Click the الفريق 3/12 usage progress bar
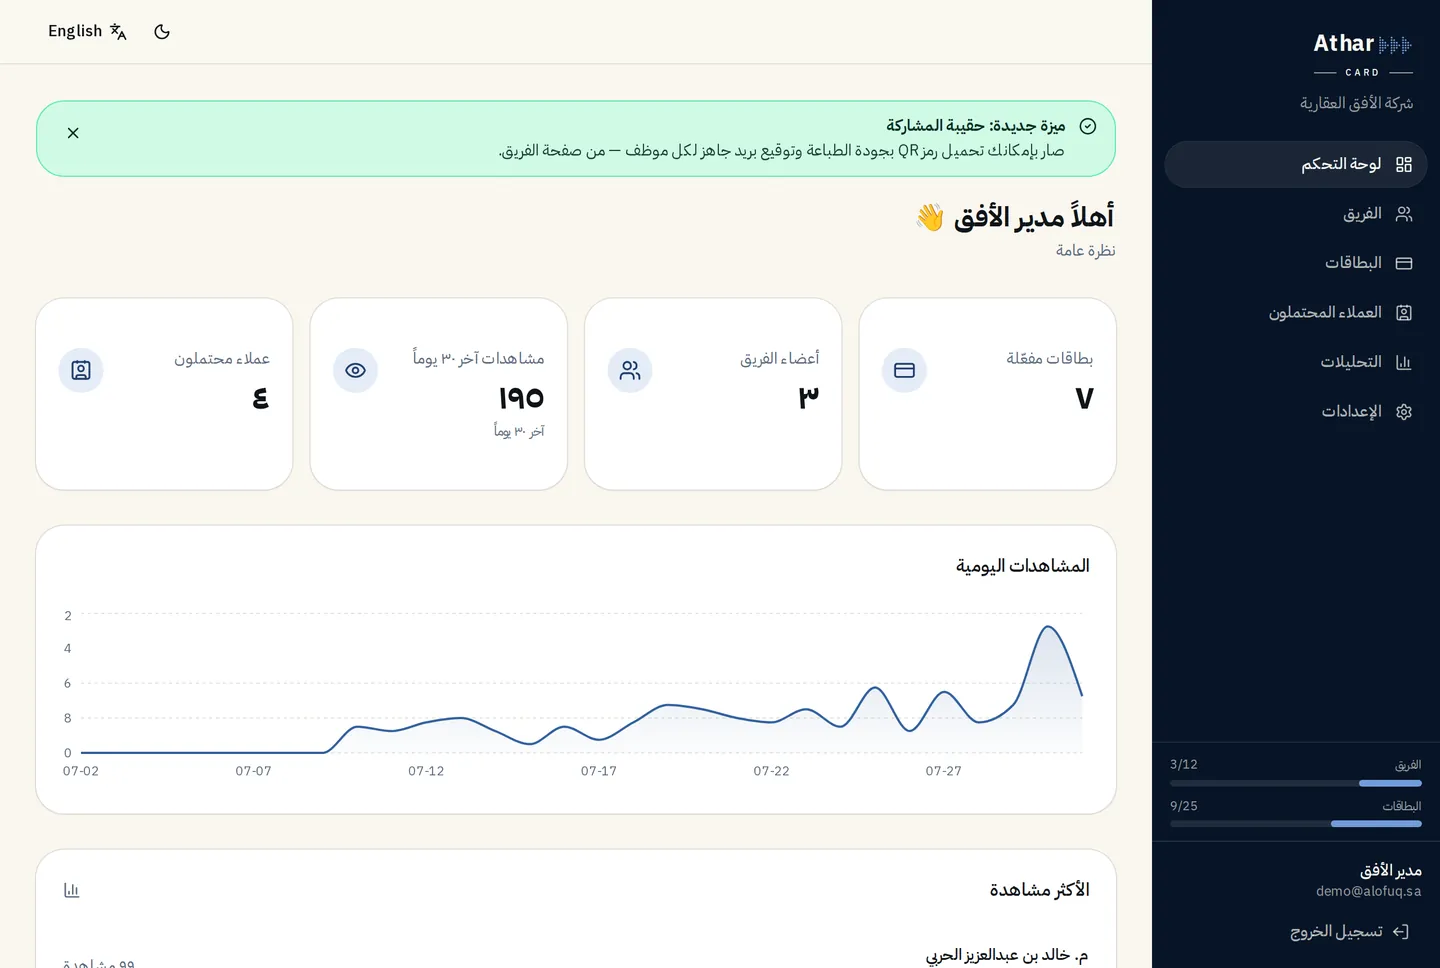The image size is (1440, 968). [1296, 783]
